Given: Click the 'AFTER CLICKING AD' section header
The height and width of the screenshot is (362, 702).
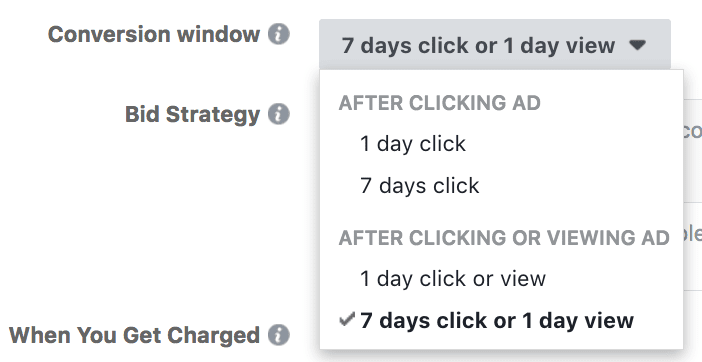Looking at the screenshot, I should pyautogui.click(x=440, y=103).
